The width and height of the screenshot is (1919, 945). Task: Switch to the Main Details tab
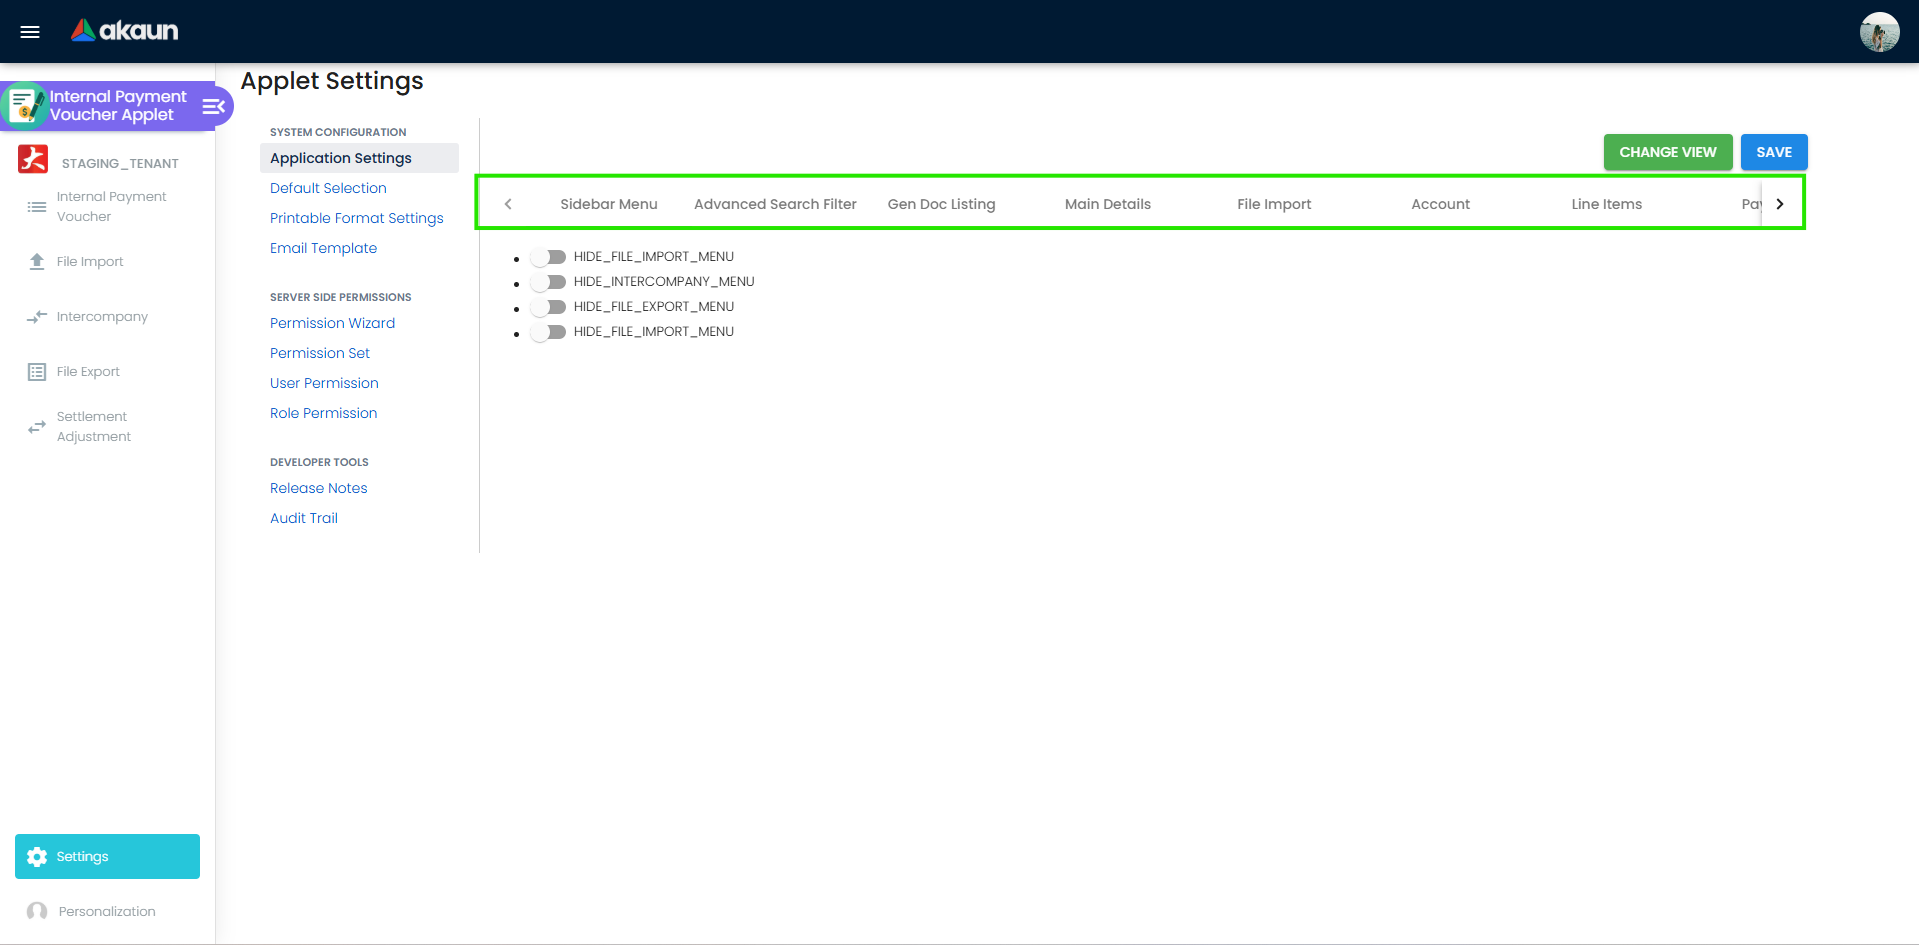pos(1106,203)
